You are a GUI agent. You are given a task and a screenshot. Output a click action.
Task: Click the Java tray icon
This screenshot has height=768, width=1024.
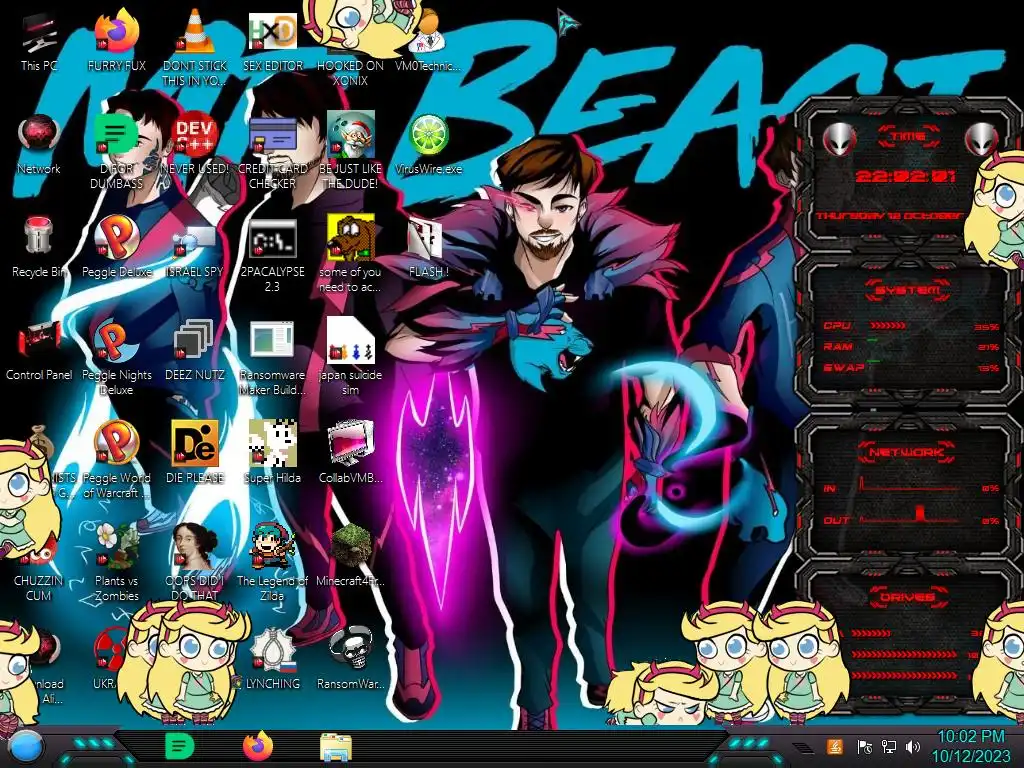(835, 746)
